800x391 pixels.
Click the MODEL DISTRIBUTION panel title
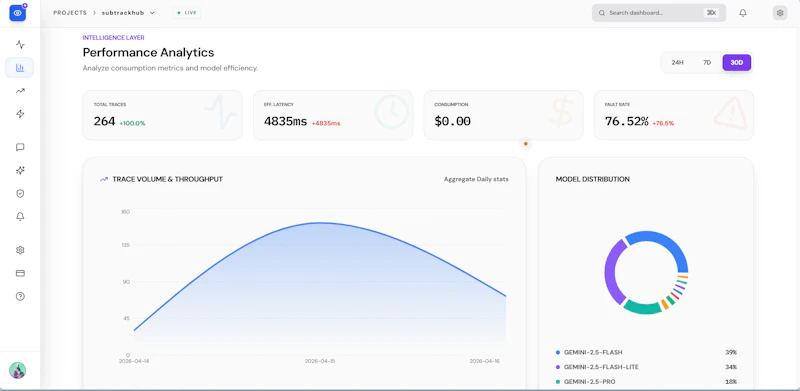coord(592,180)
